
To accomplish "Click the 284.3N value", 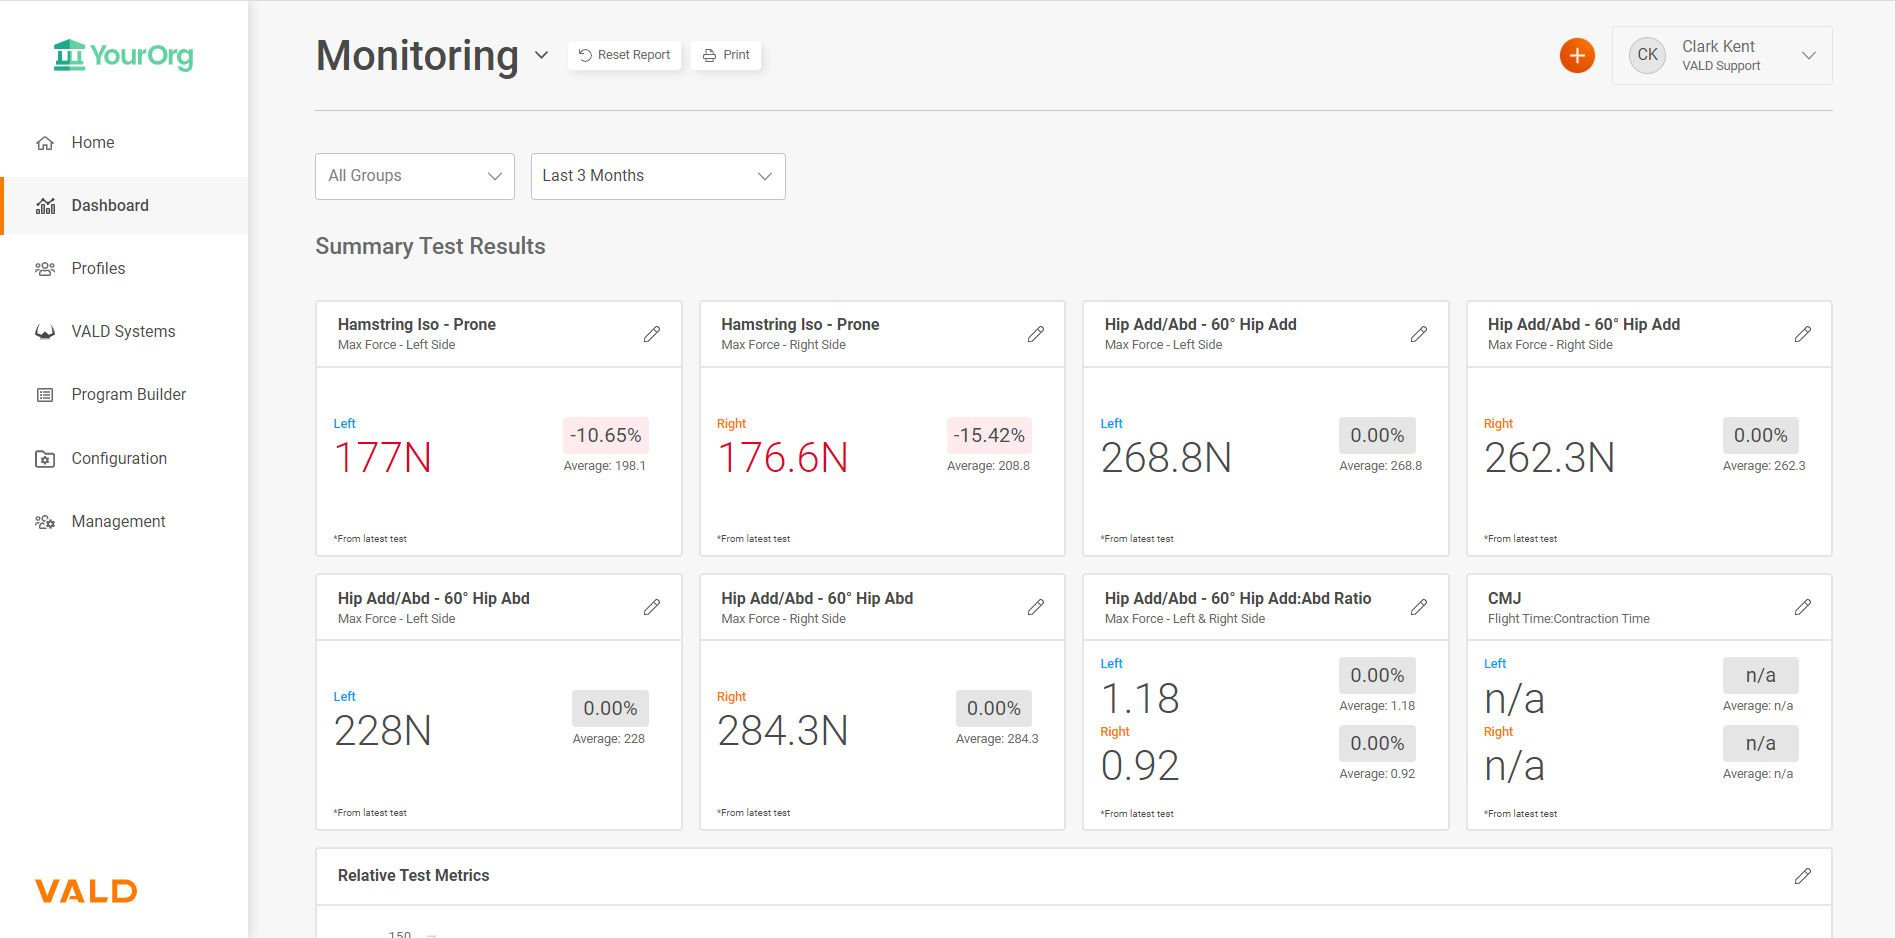I will 783,731.
